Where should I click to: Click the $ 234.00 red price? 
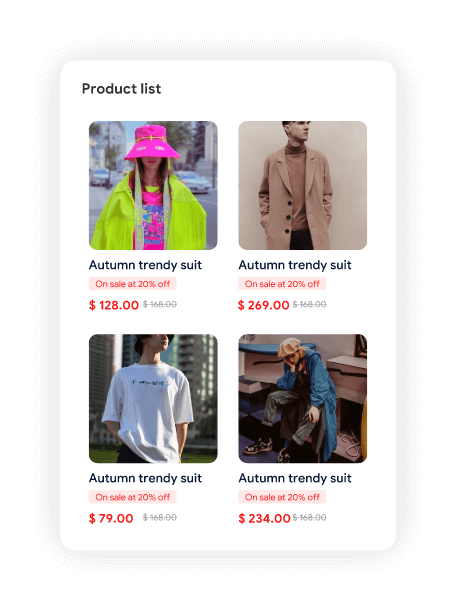[264, 518]
